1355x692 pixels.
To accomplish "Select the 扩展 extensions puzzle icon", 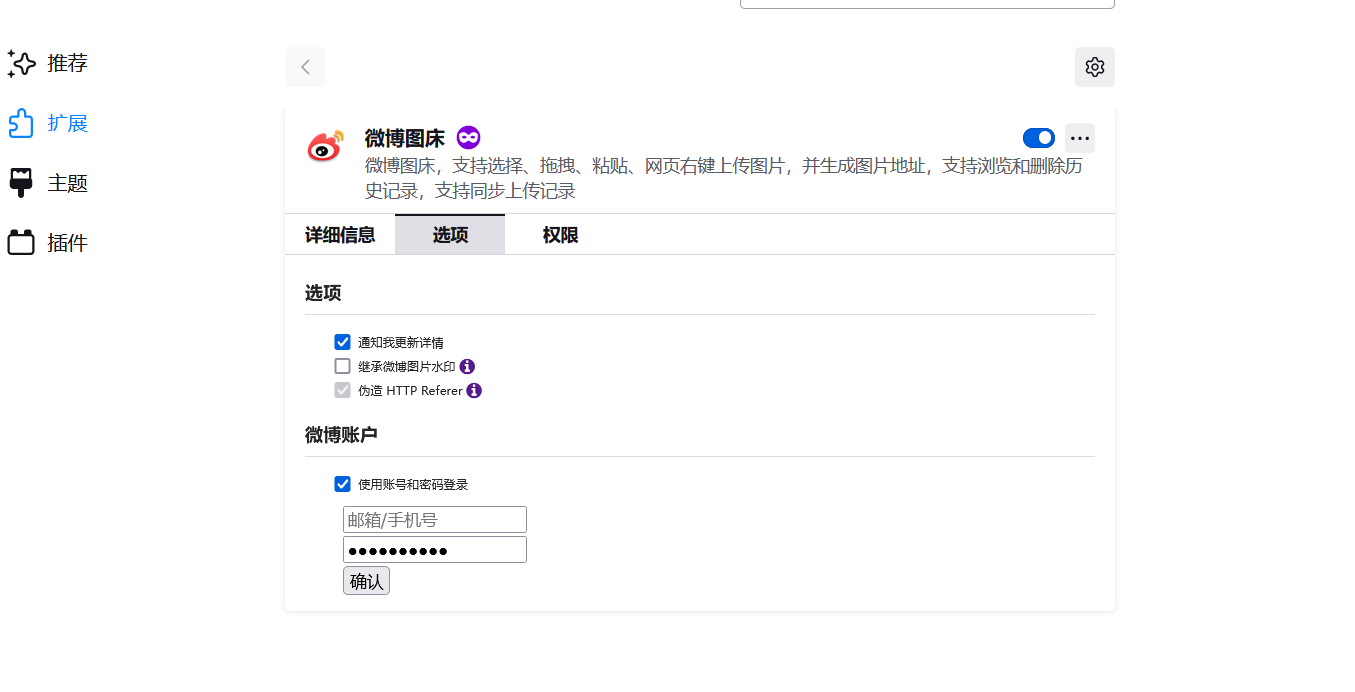I will pyautogui.click(x=21, y=123).
